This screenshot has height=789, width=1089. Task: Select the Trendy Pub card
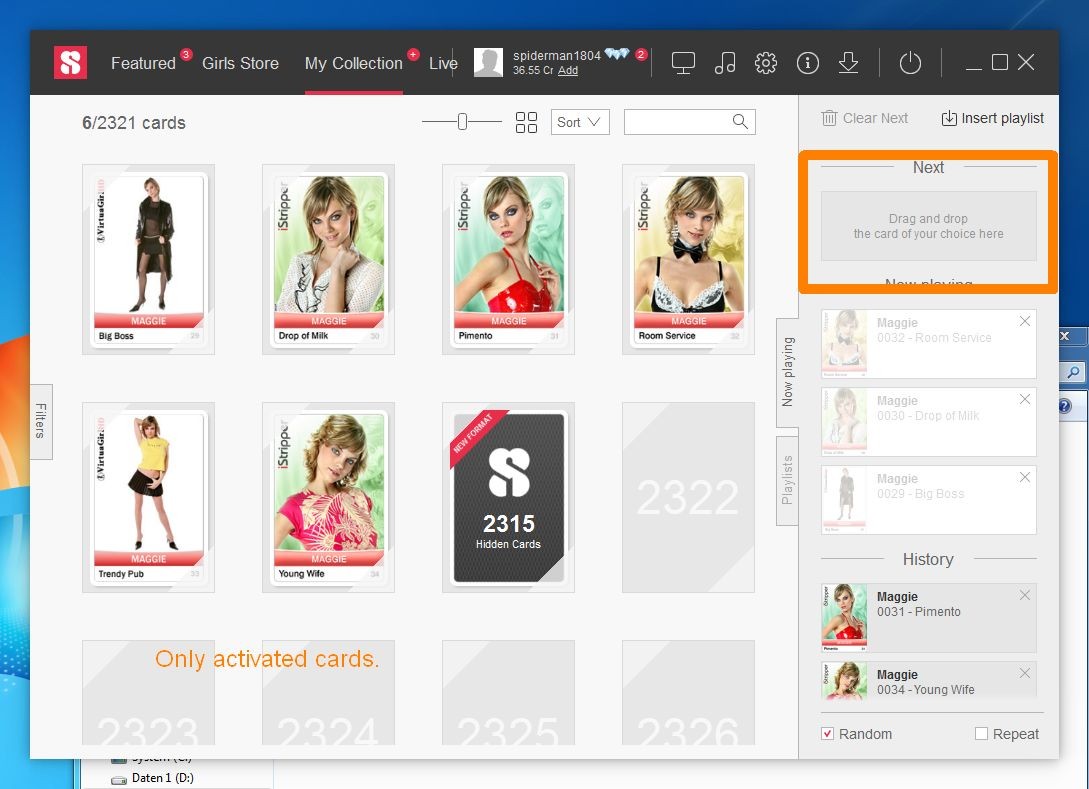(x=149, y=497)
